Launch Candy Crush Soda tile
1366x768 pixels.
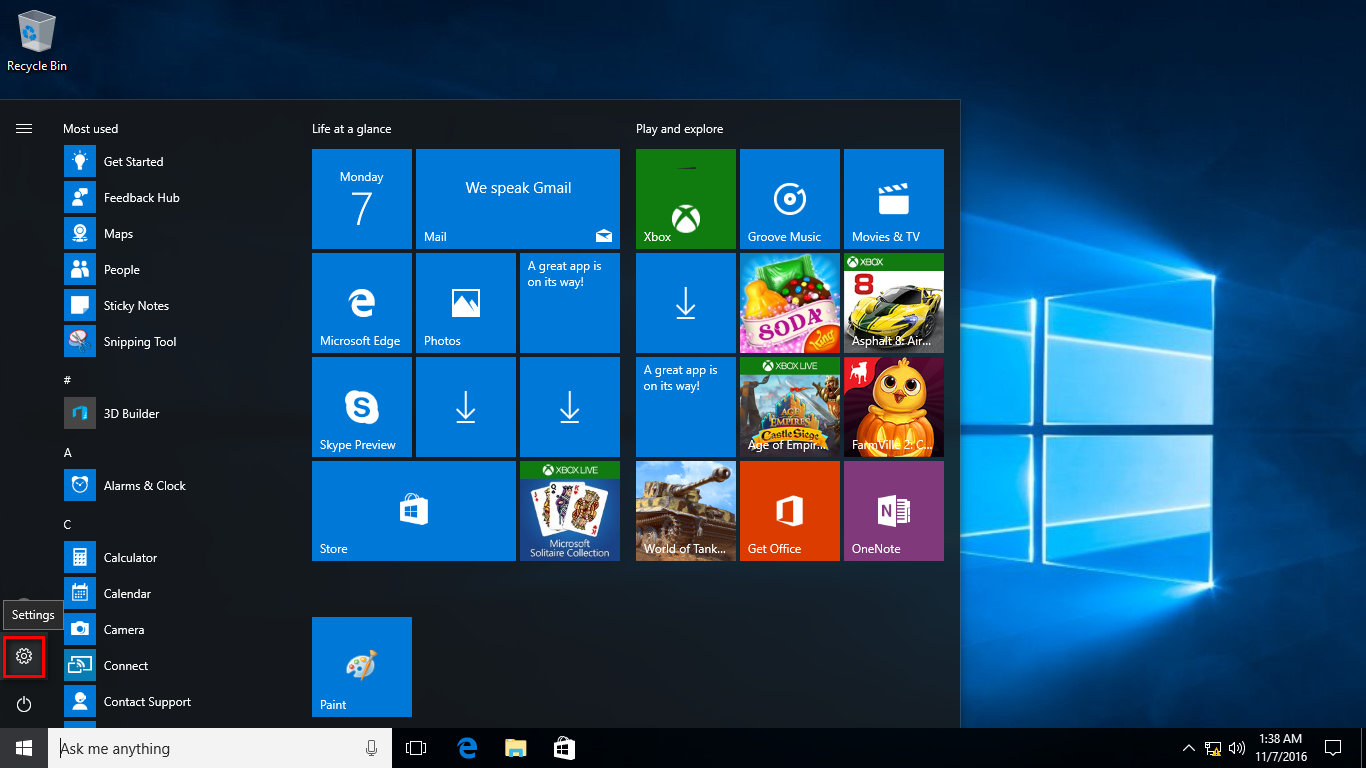[x=790, y=303]
